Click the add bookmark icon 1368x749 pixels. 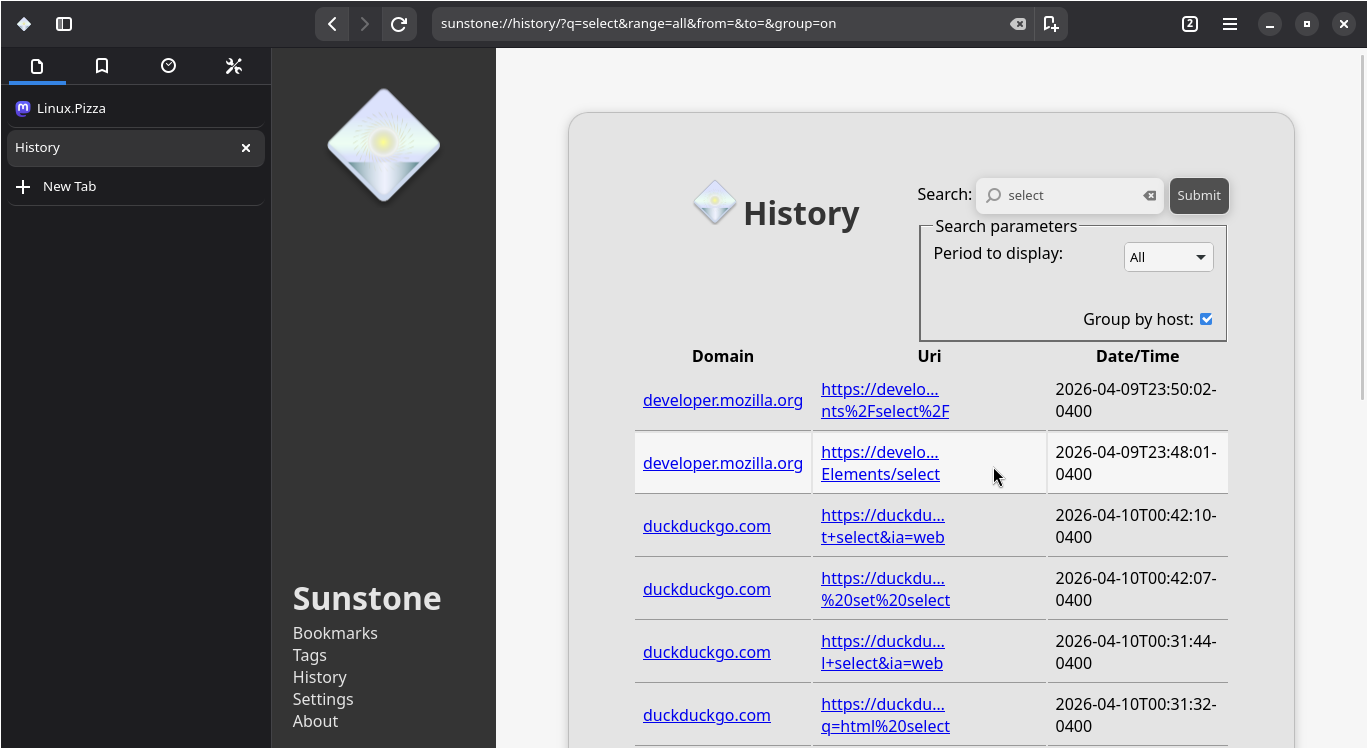click(x=1050, y=24)
